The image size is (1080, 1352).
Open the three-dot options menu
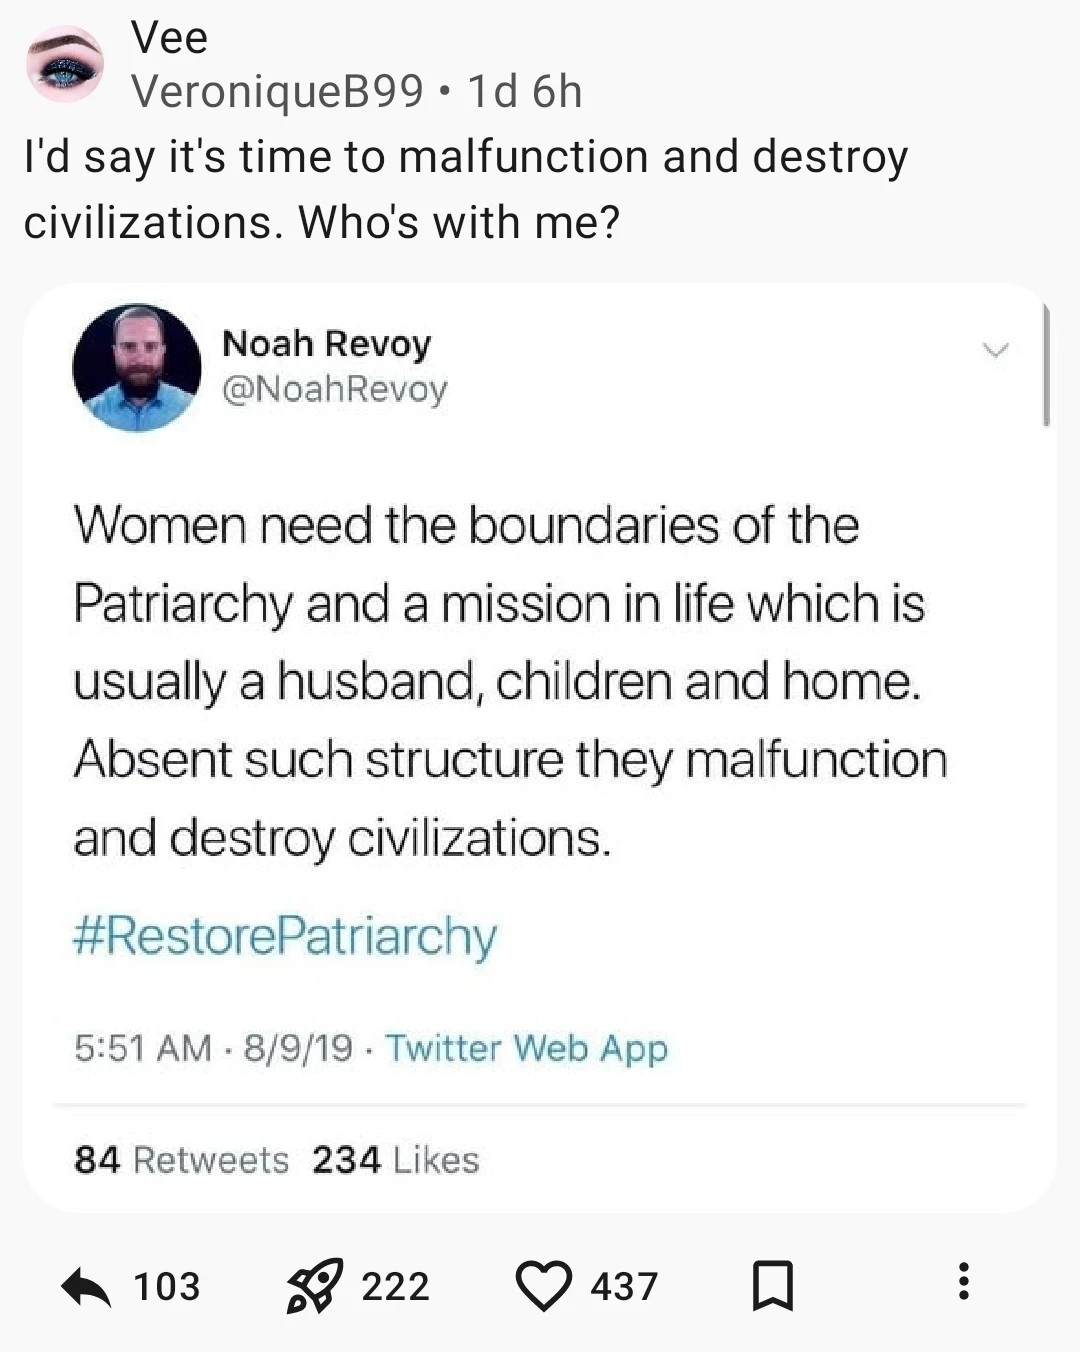963,1287
